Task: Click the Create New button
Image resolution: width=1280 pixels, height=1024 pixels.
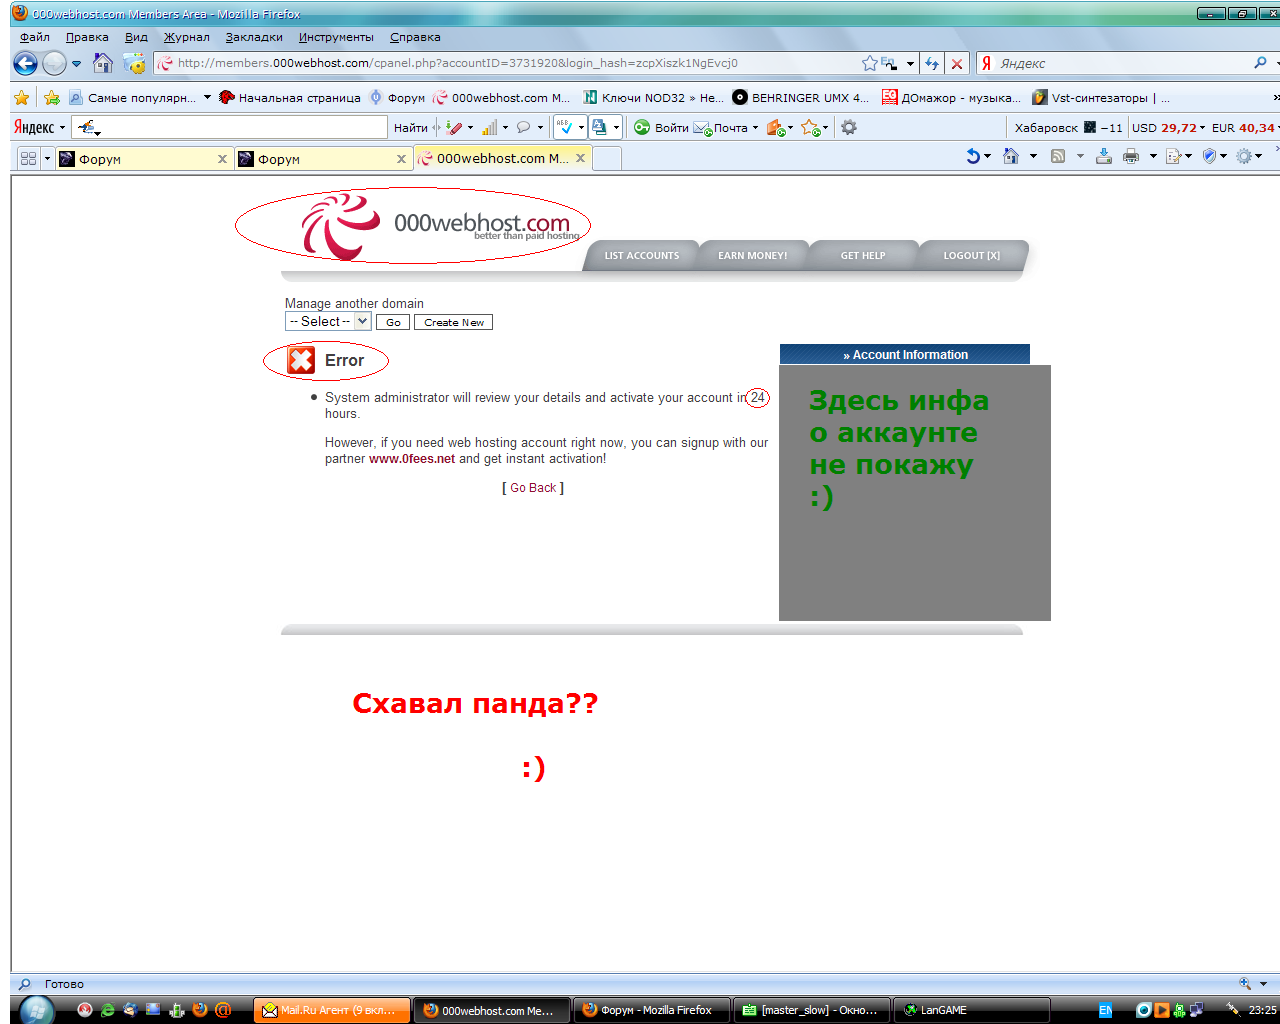Action: point(453,323)
